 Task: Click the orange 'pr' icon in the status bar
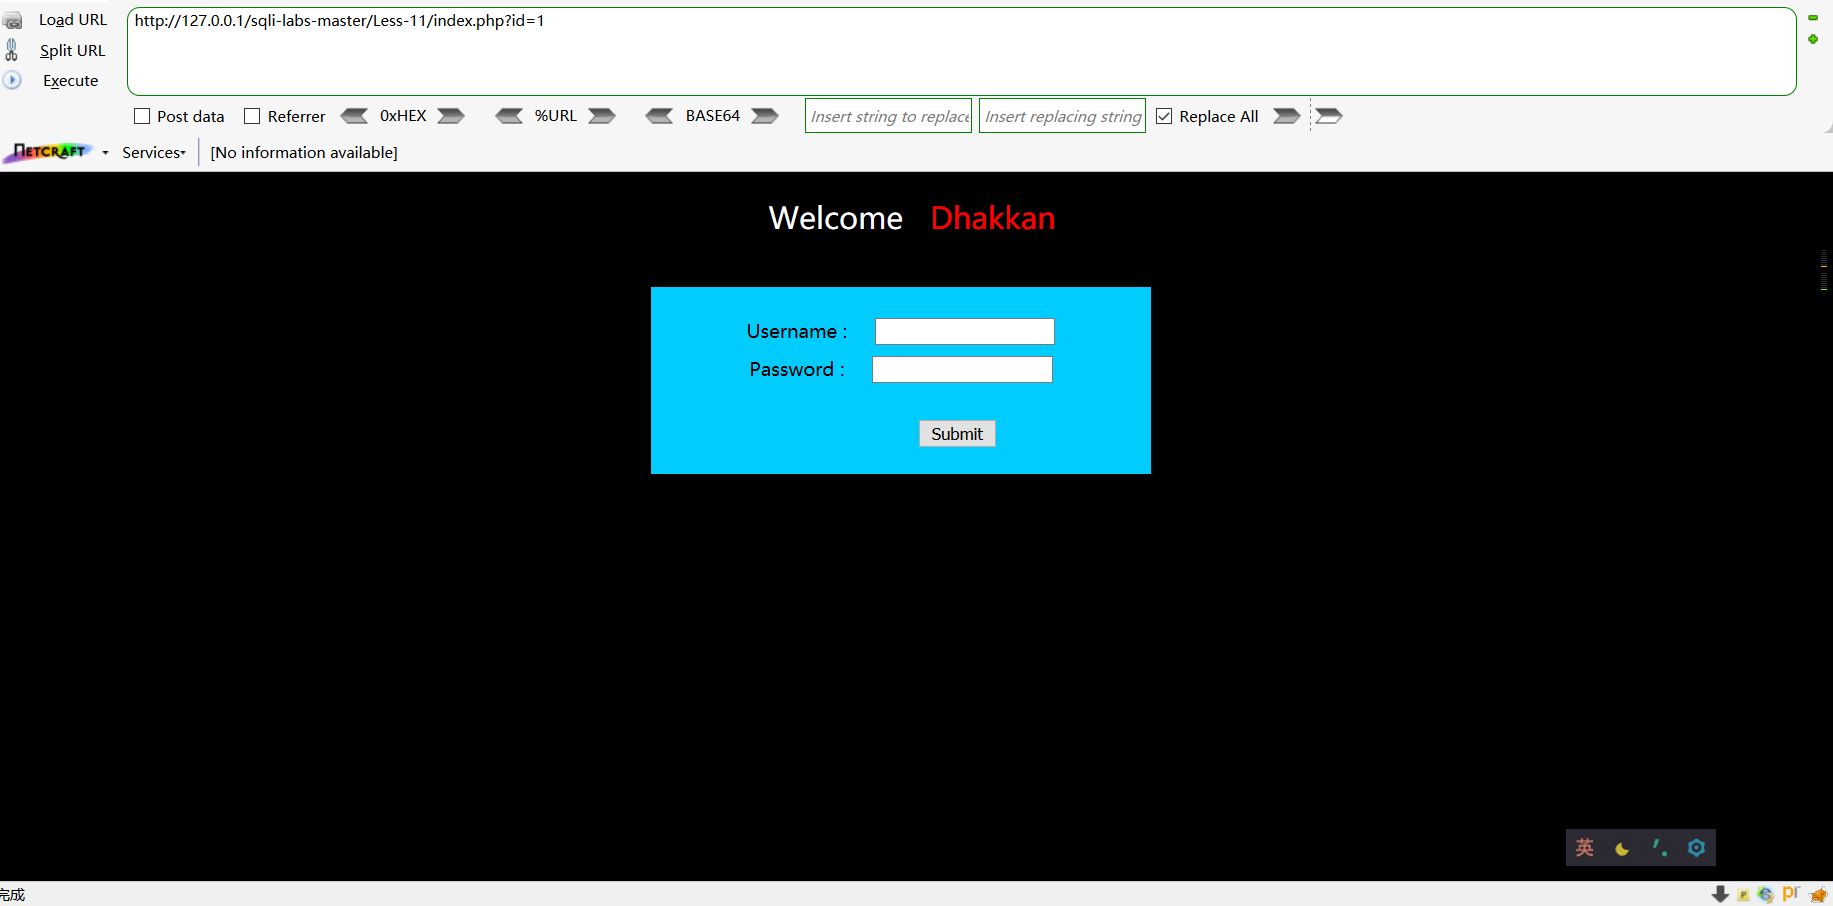(1791, 893)
